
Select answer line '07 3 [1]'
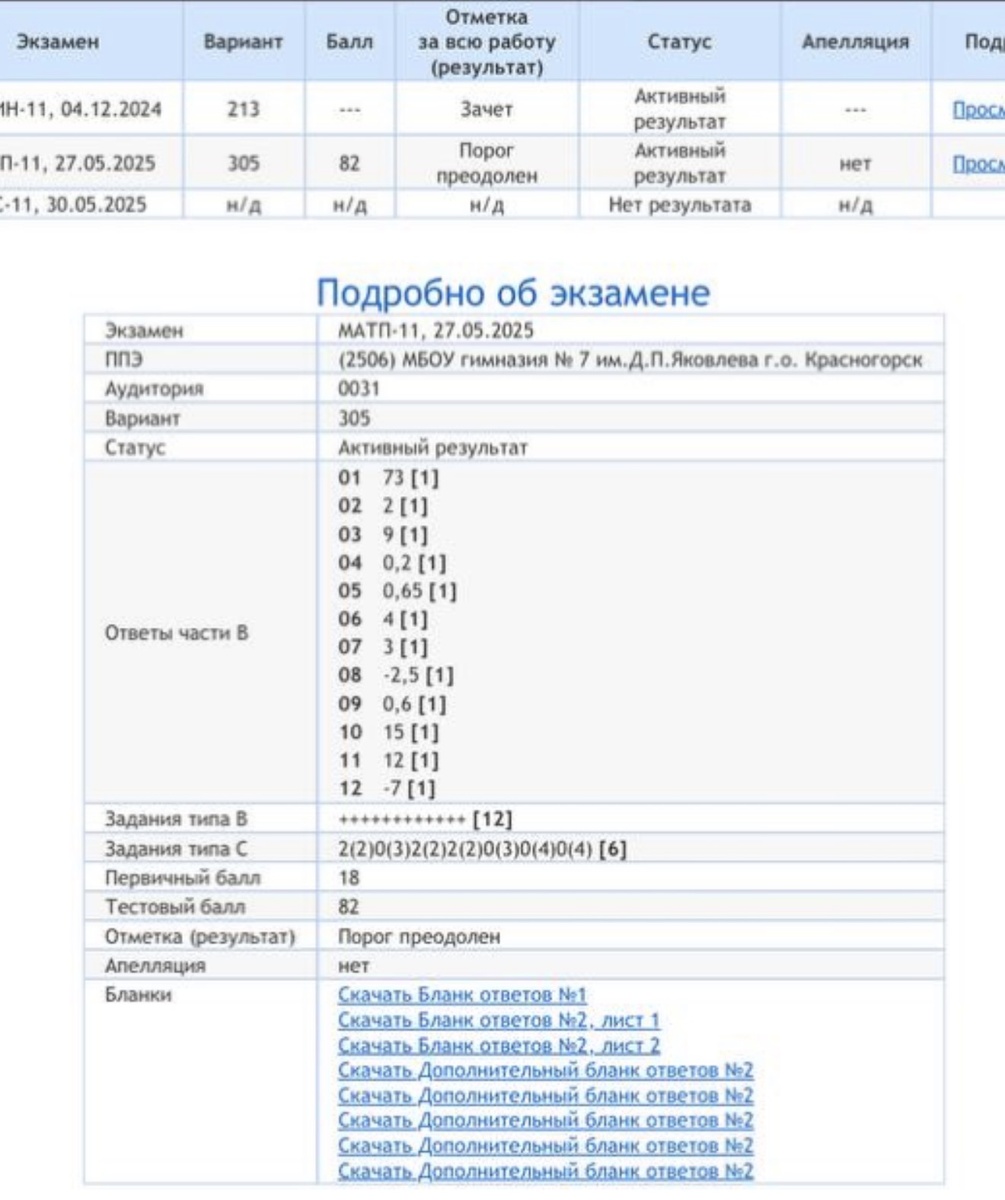(x=384, y=648)
